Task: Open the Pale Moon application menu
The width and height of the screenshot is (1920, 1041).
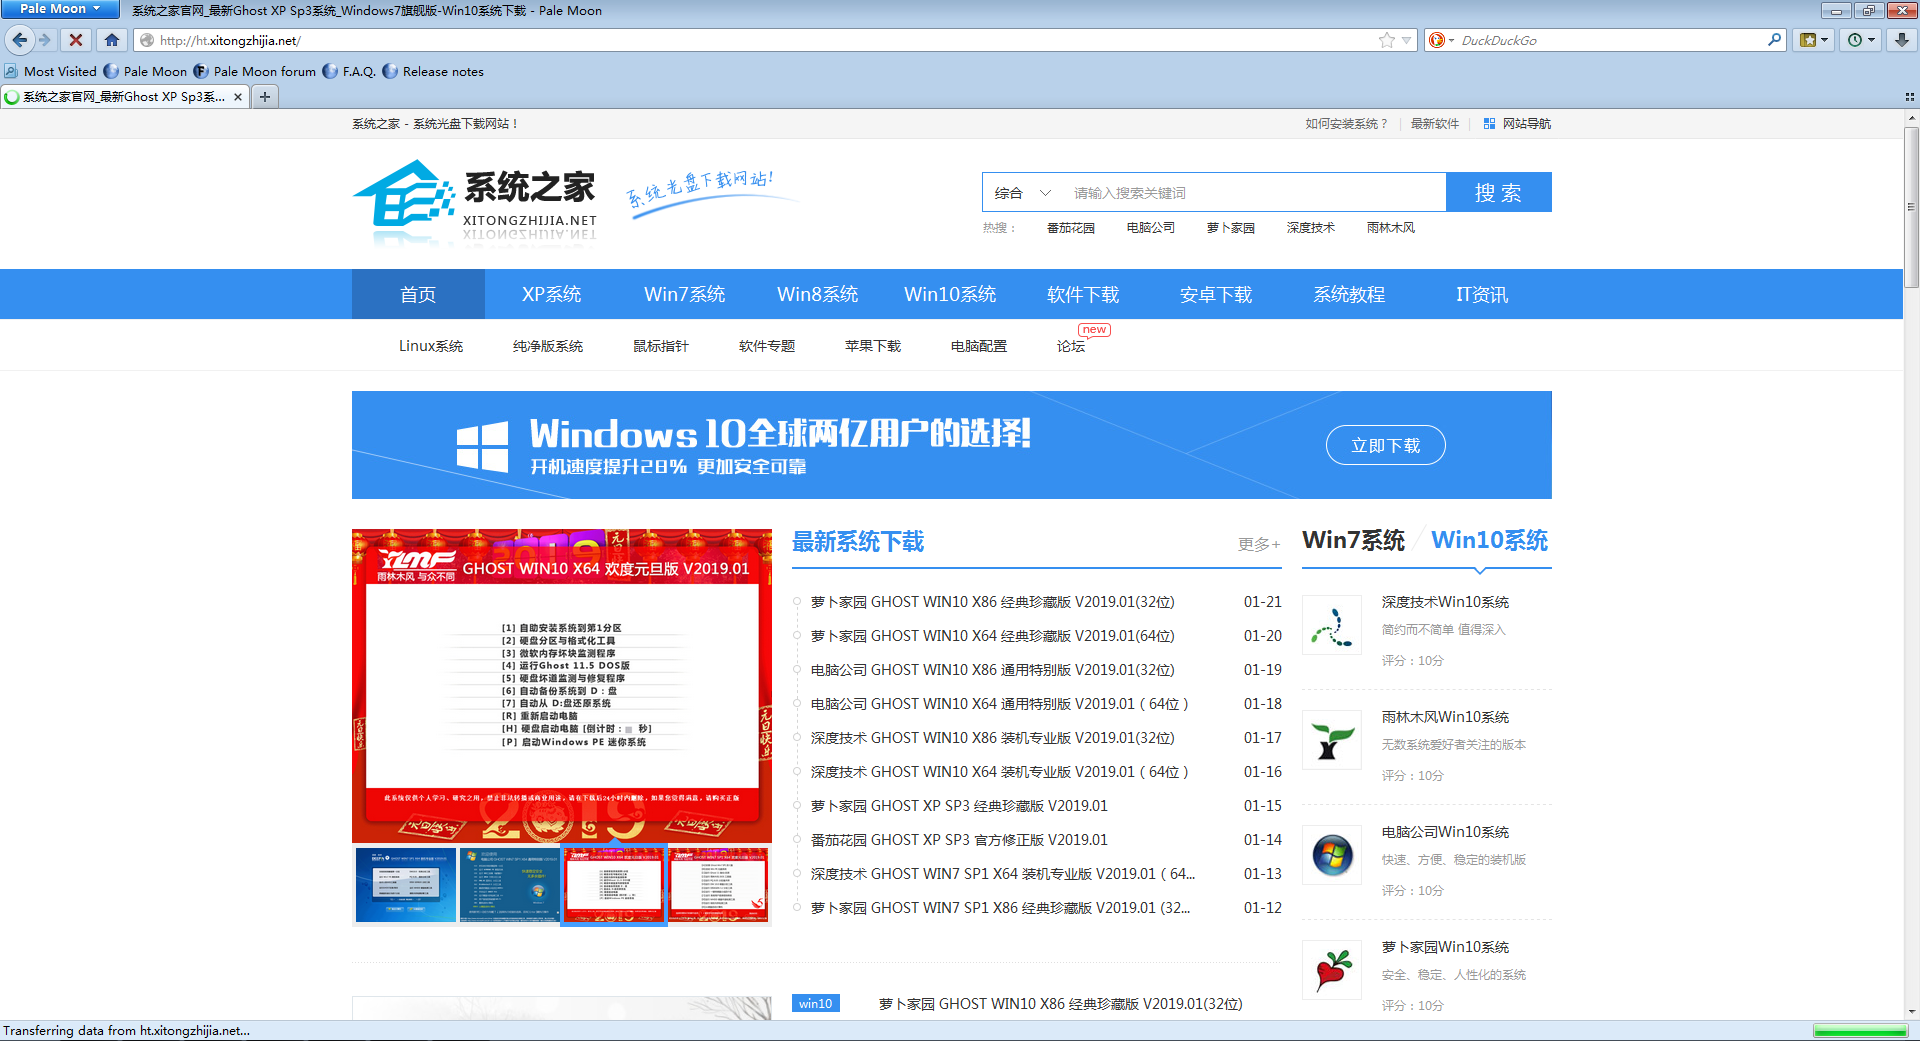Action: tap(60, 9)
